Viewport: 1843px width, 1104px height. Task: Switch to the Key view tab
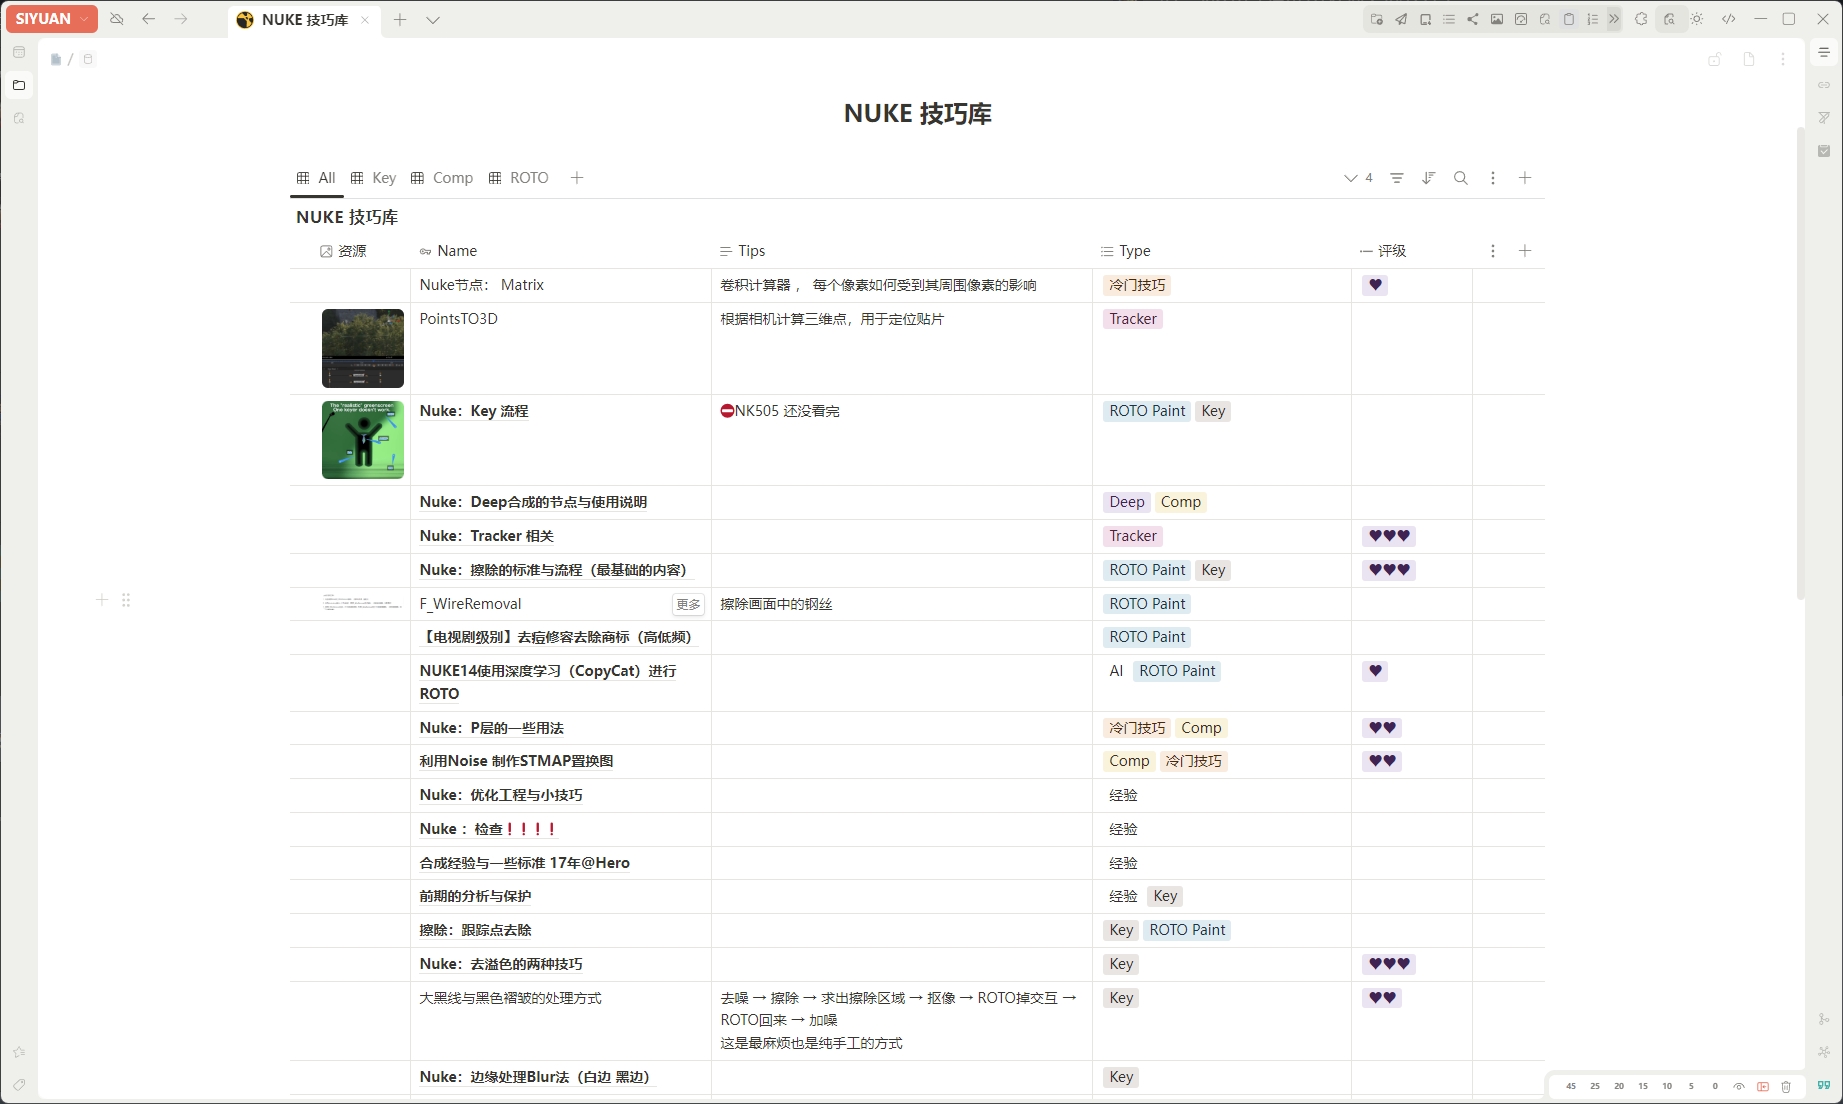coord(373,178)
